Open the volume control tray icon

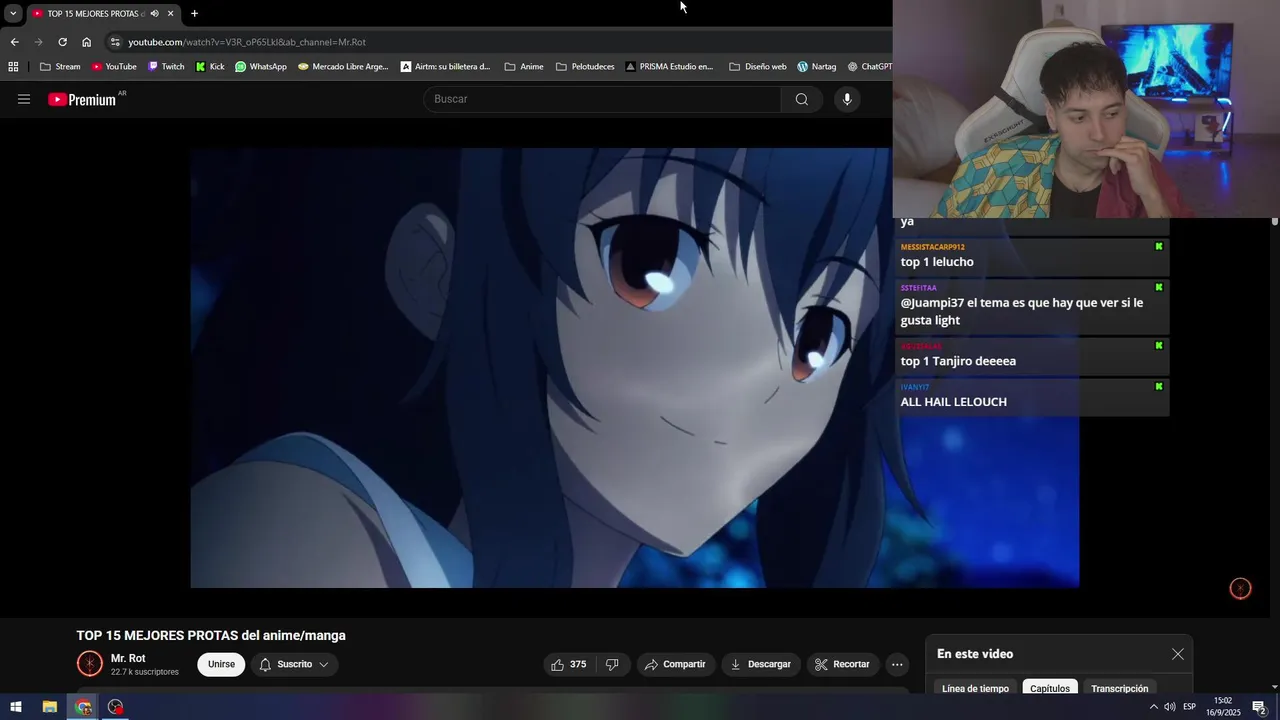(1170, 707)
